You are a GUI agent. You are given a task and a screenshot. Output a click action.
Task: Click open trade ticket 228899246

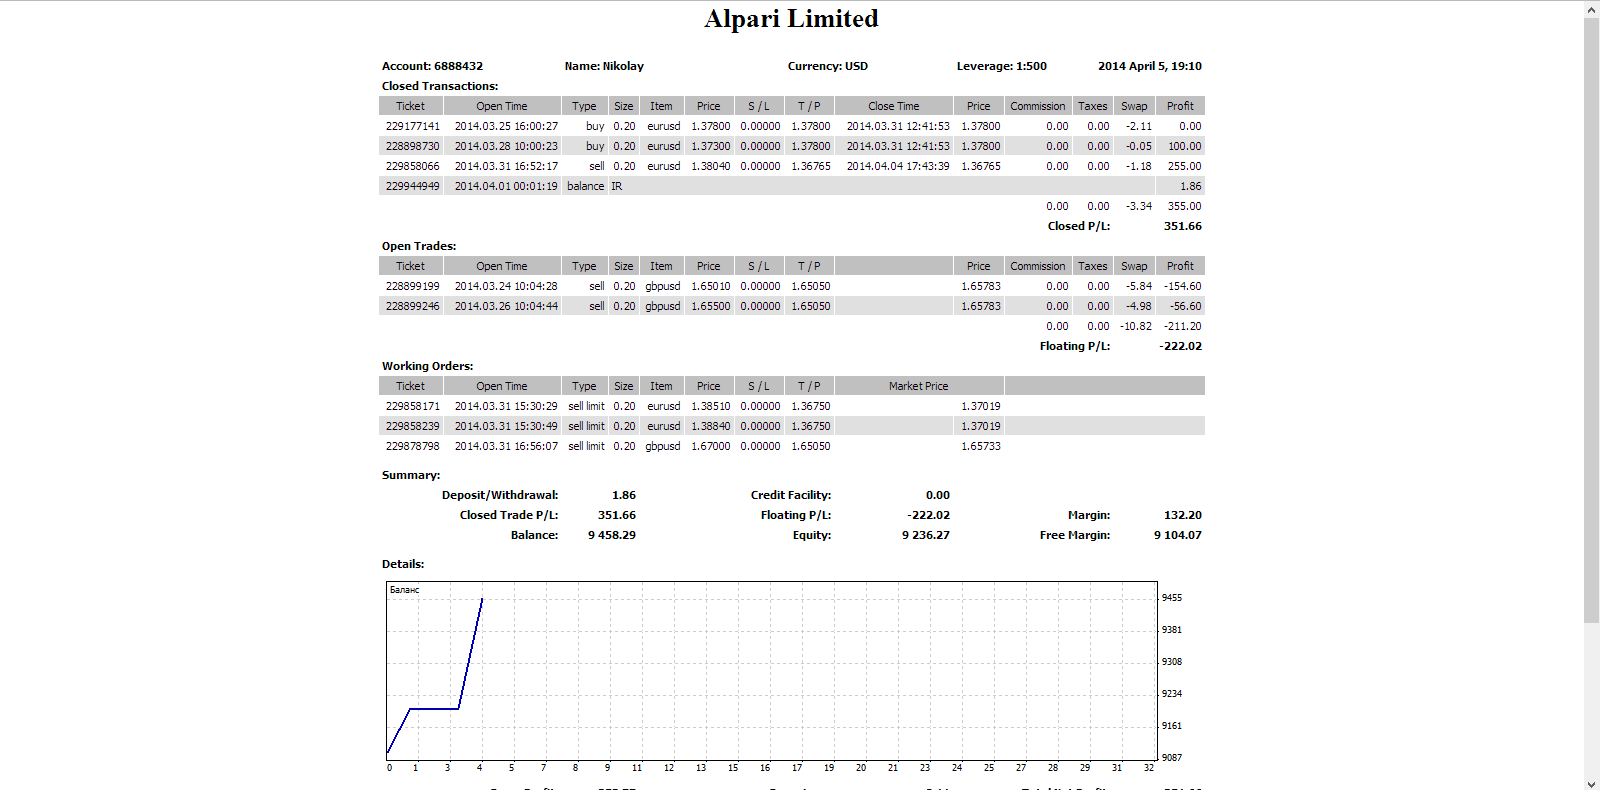pyautogui.click(x=412, y=306)
